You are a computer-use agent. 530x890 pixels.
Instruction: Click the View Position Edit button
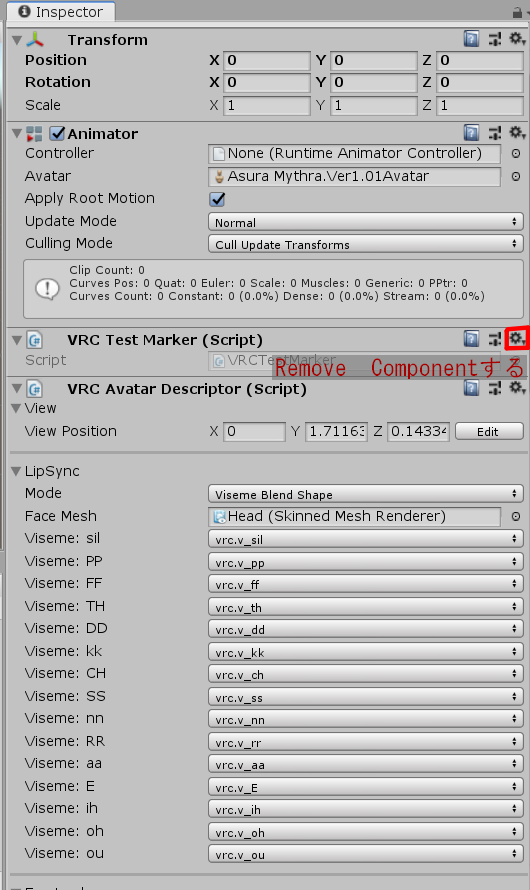(x=489, y=431)
